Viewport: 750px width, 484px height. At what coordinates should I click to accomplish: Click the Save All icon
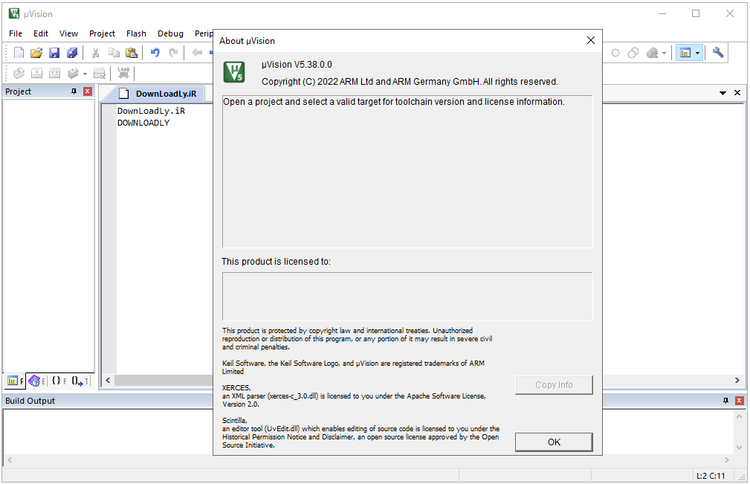71,53
